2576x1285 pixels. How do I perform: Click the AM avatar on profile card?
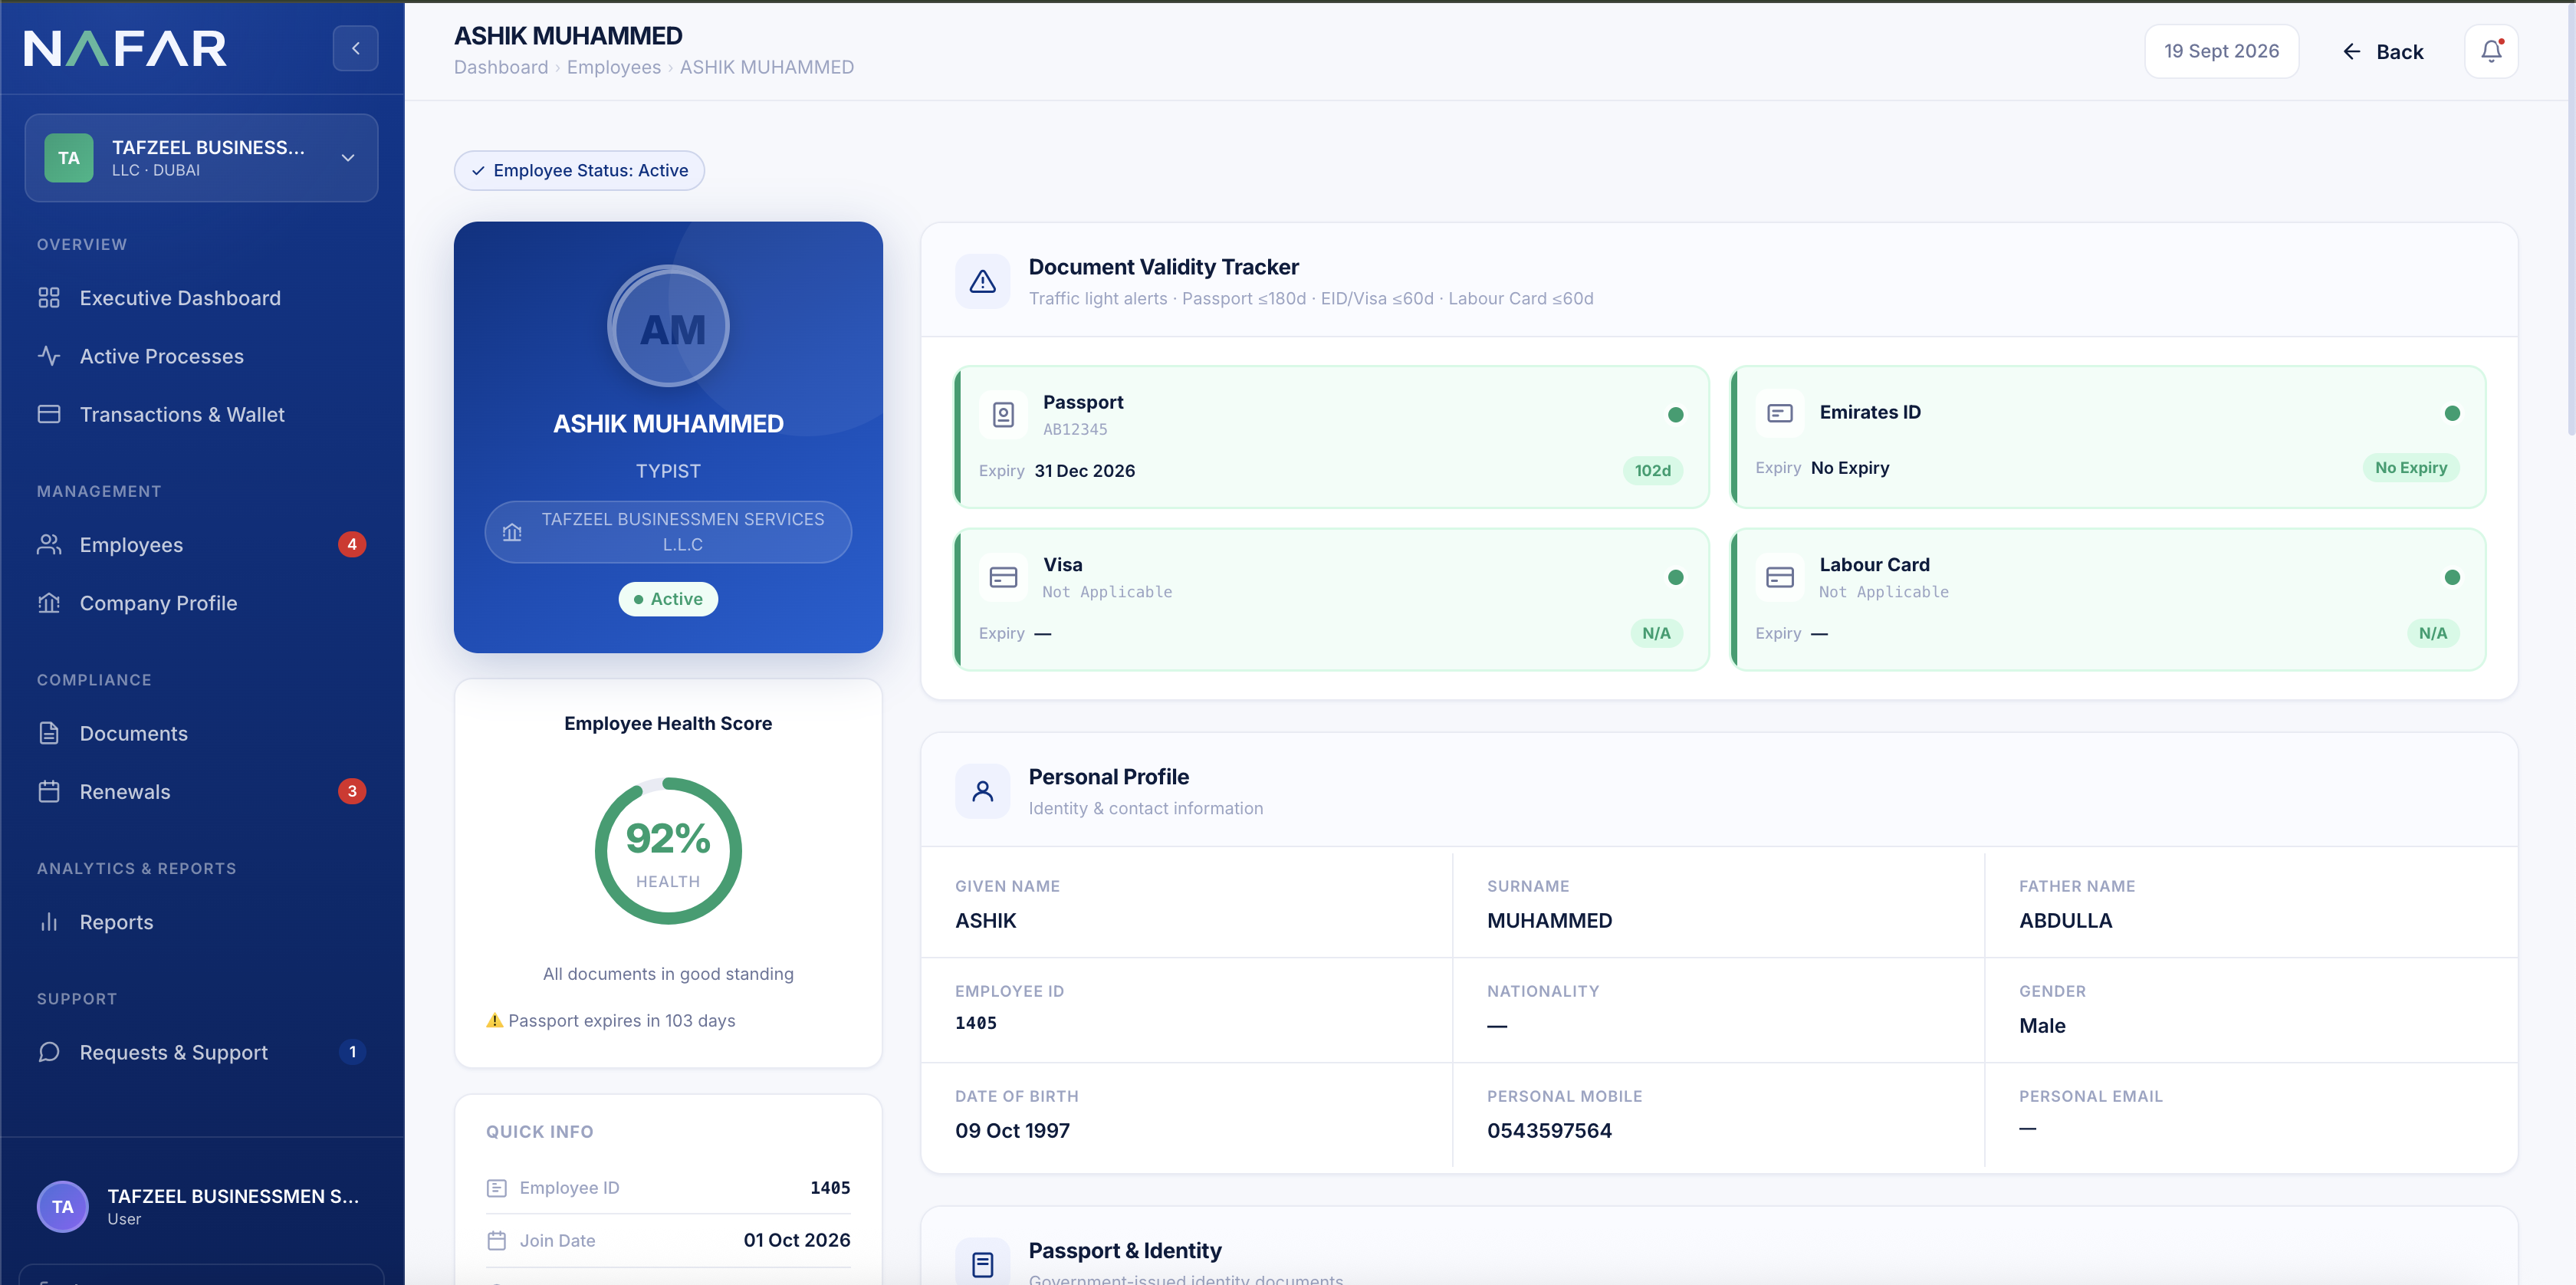(668, 326)
